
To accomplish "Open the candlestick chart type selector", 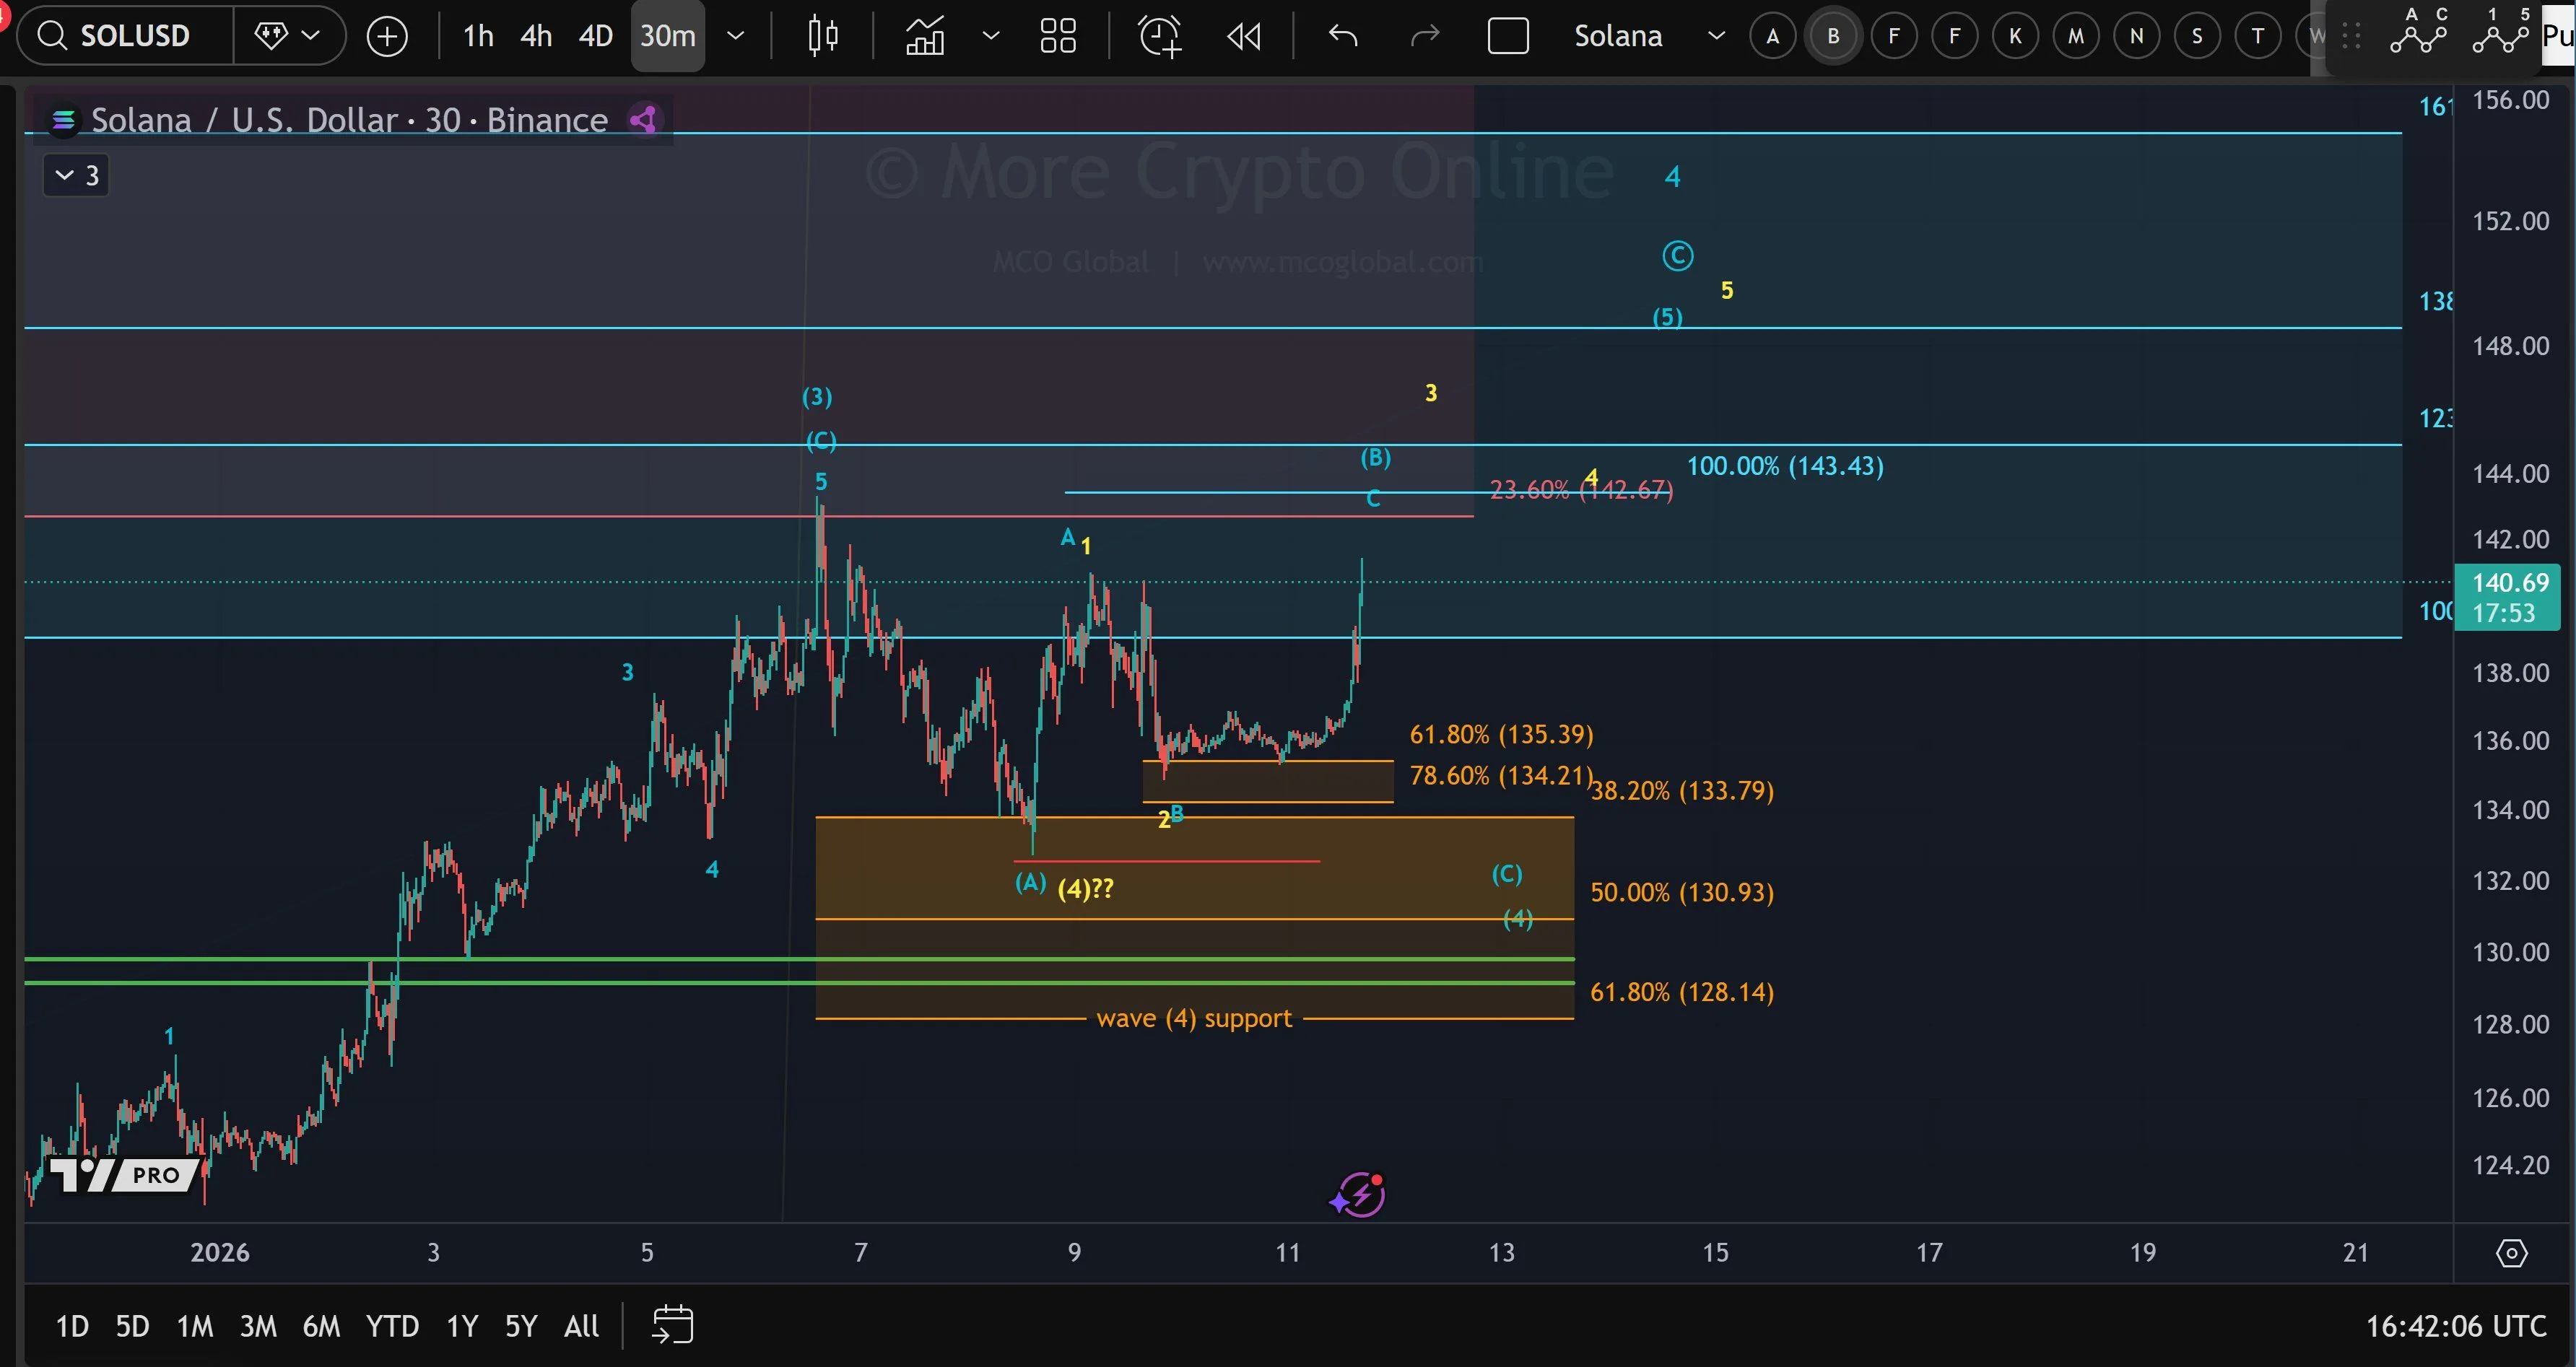I will (x=822, y=36).
